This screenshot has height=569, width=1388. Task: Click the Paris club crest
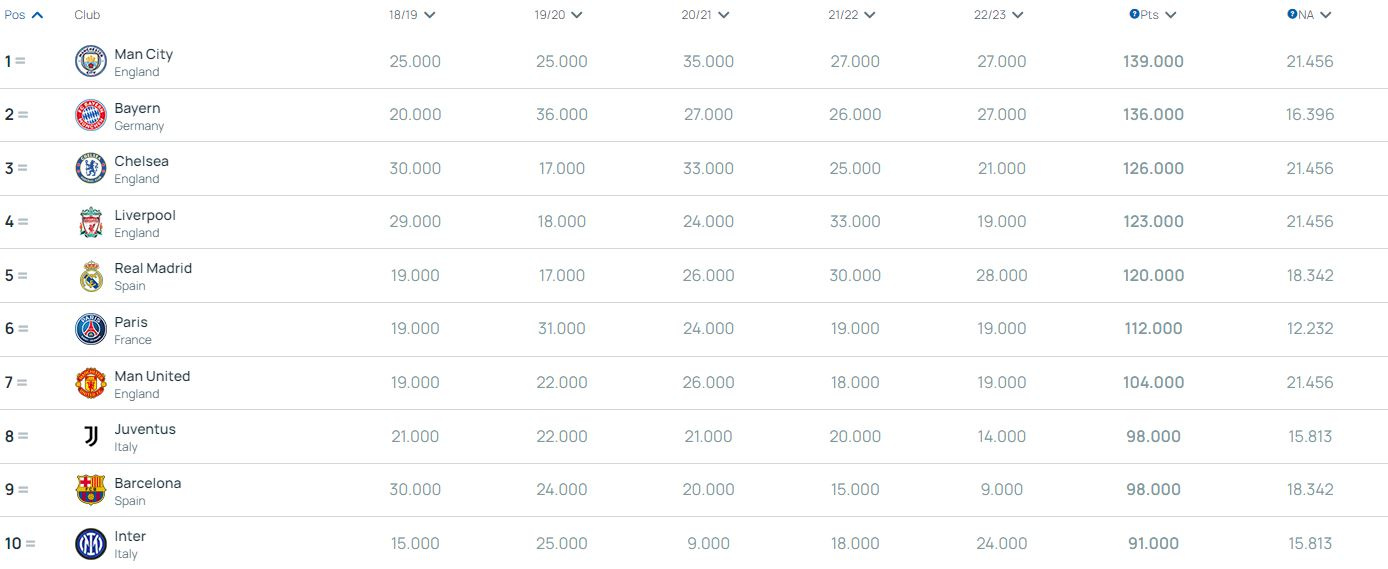coord(91,329)
